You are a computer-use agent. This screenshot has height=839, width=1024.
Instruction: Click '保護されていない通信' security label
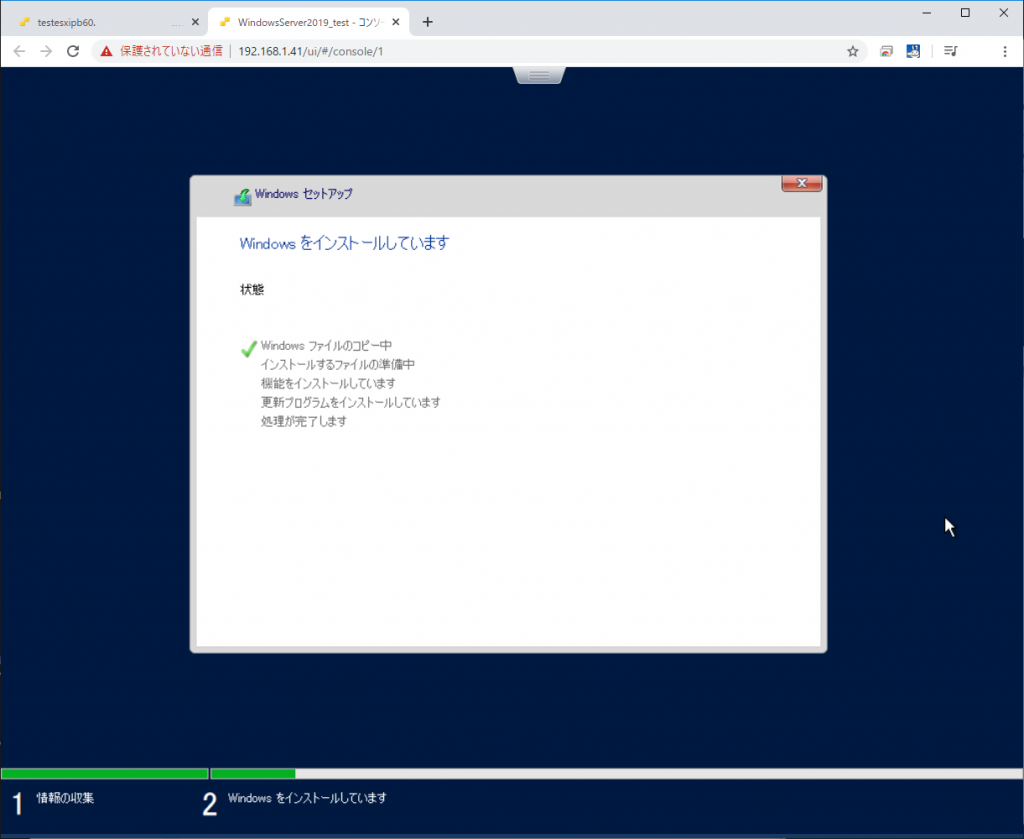171,51
